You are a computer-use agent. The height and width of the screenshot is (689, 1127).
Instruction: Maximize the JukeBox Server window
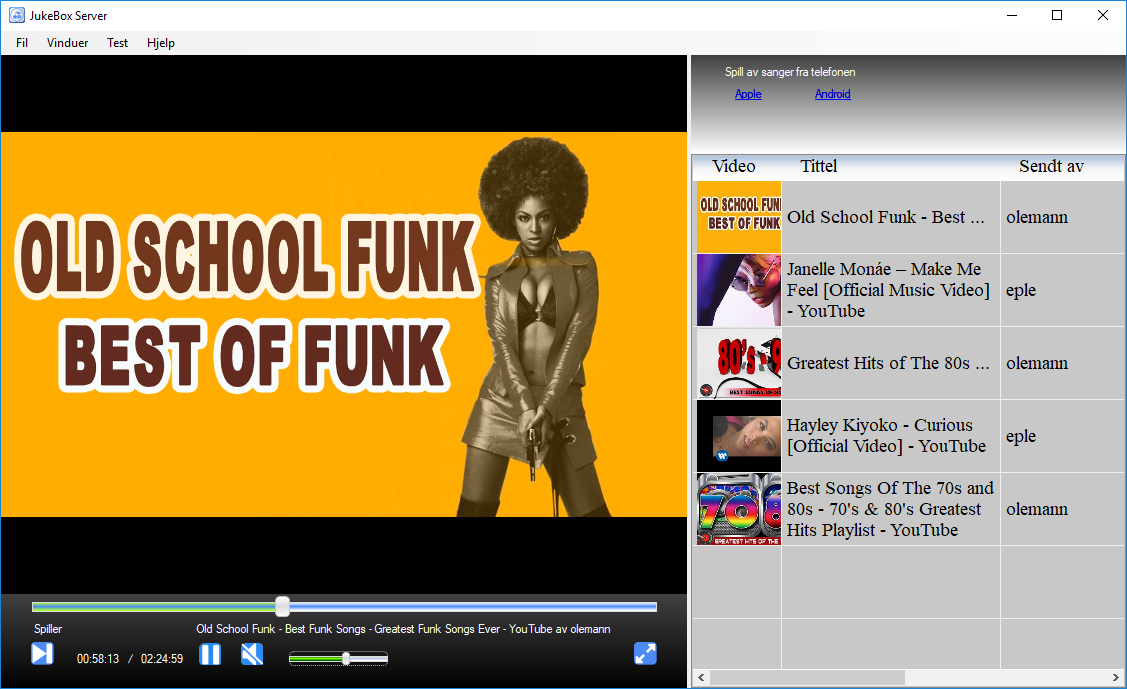click(1057, 15)
